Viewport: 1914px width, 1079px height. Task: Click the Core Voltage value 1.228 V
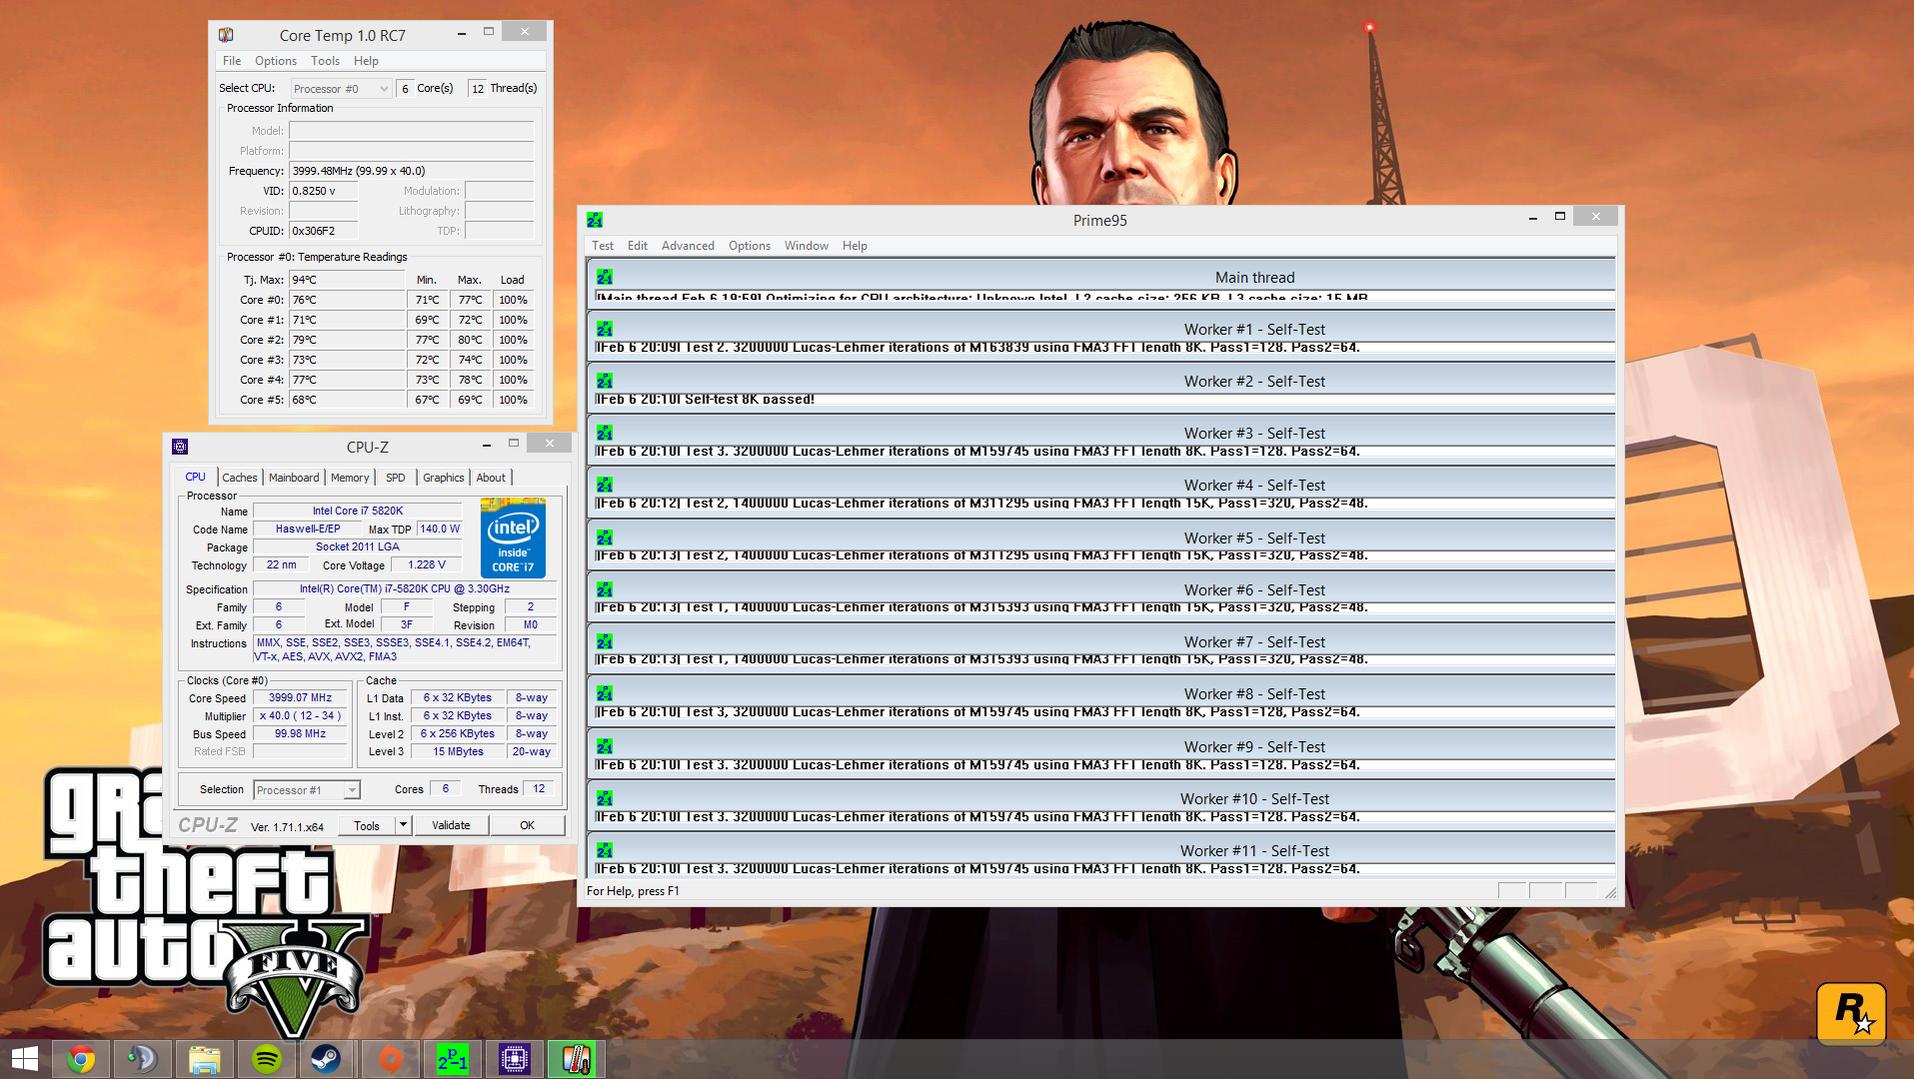tap(427, 565)
